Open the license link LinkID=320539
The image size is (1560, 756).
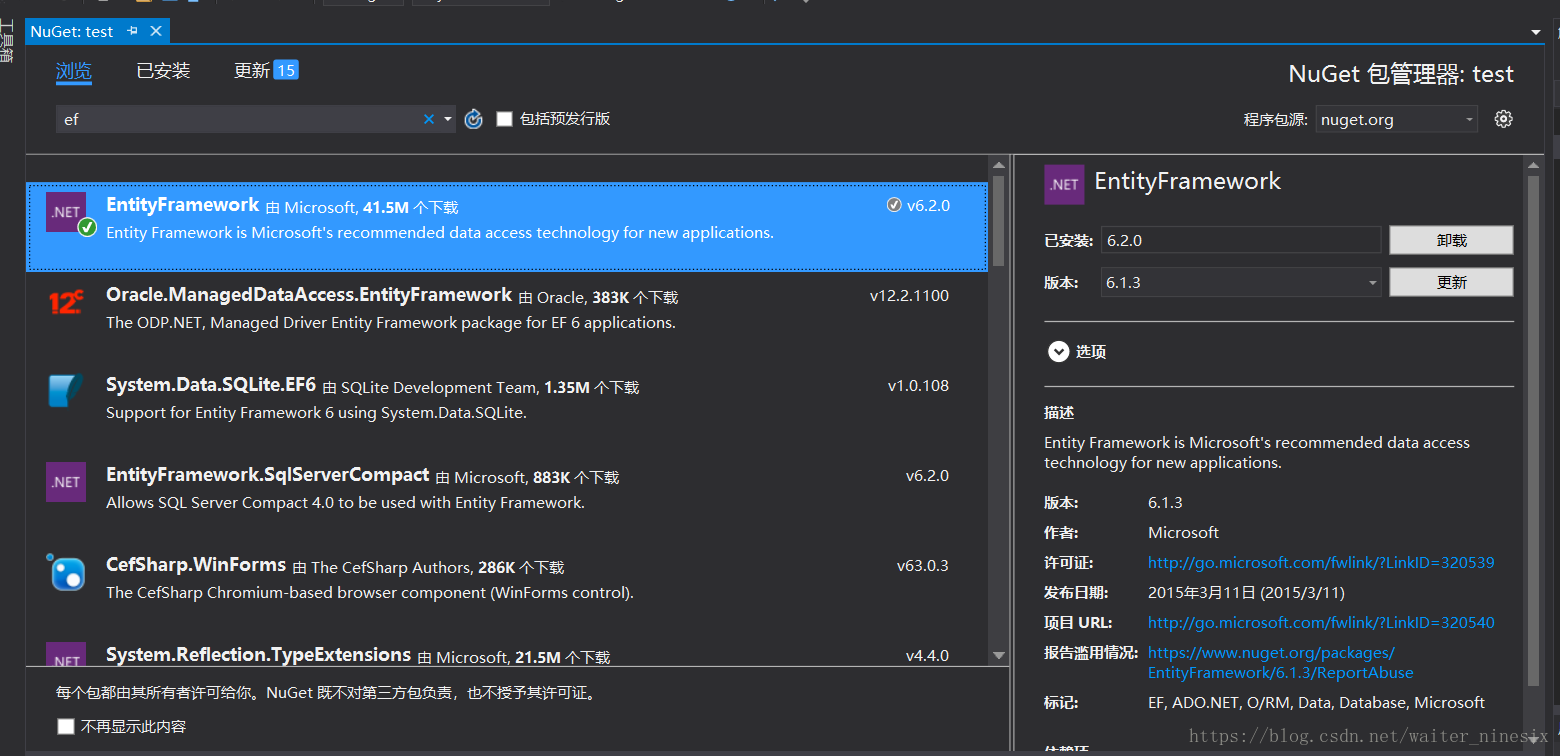[x=1321, y=562]
